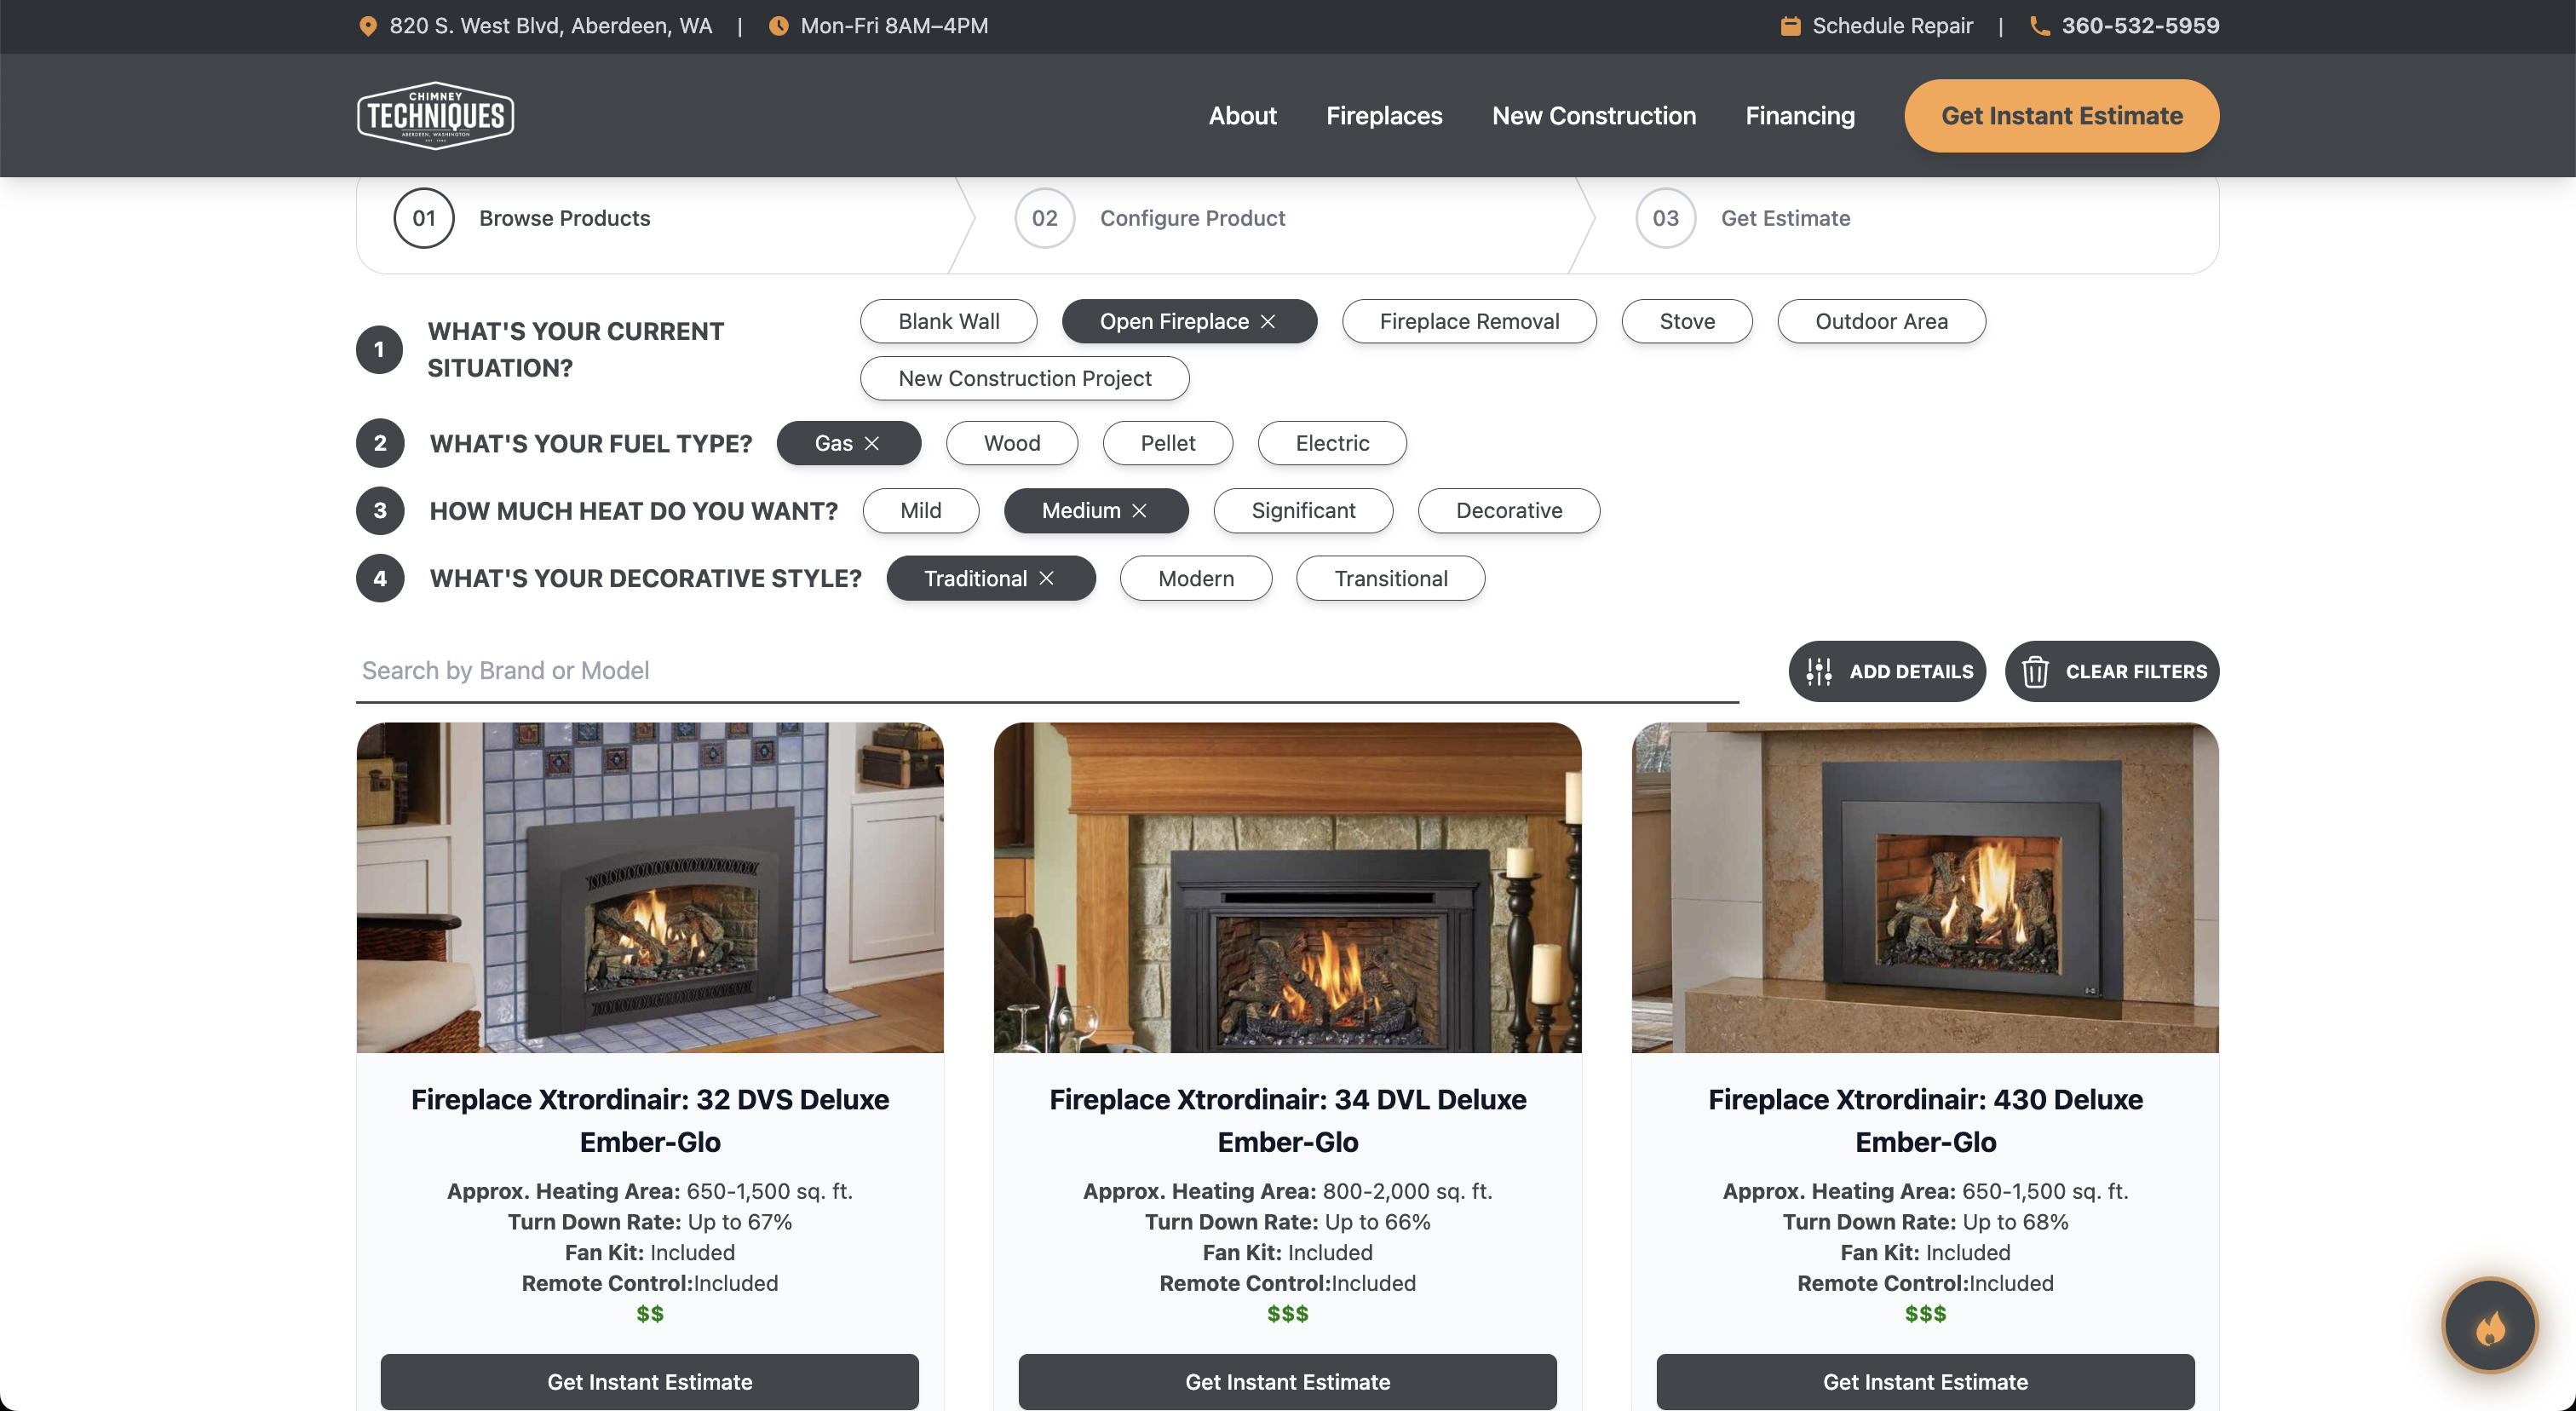The height and width of the screenshot is (1411, 2576).
Task: Choose the Decorative heat level
Action: tap(1509, 510)
